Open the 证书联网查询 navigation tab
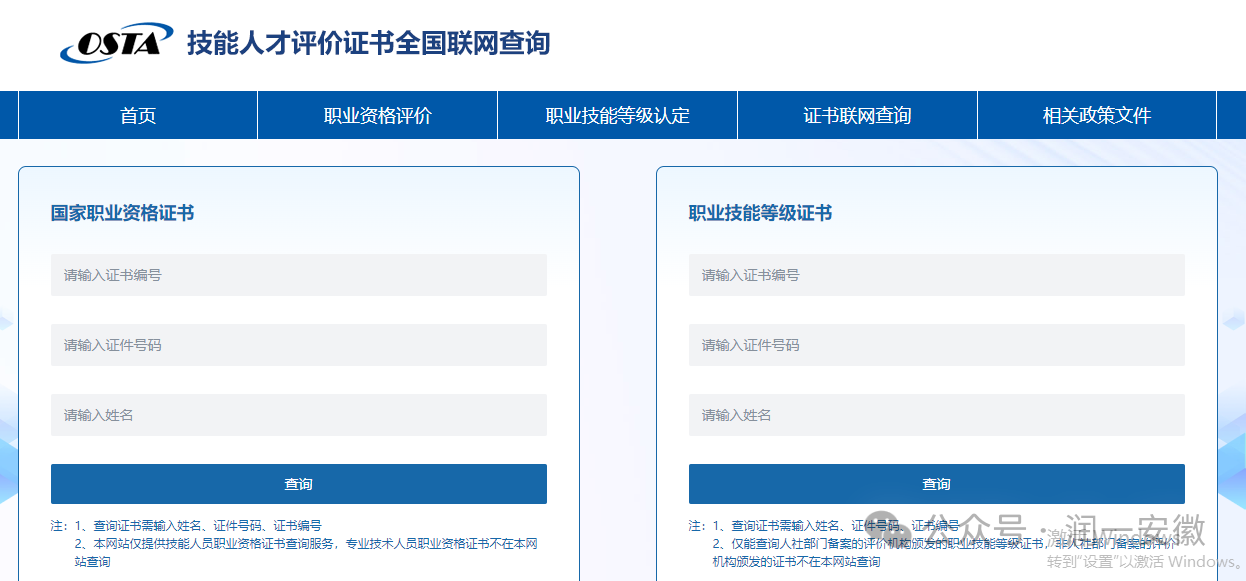Viewport: 1246px width, 581px height. pyautogui.click(x=857, y=115)
